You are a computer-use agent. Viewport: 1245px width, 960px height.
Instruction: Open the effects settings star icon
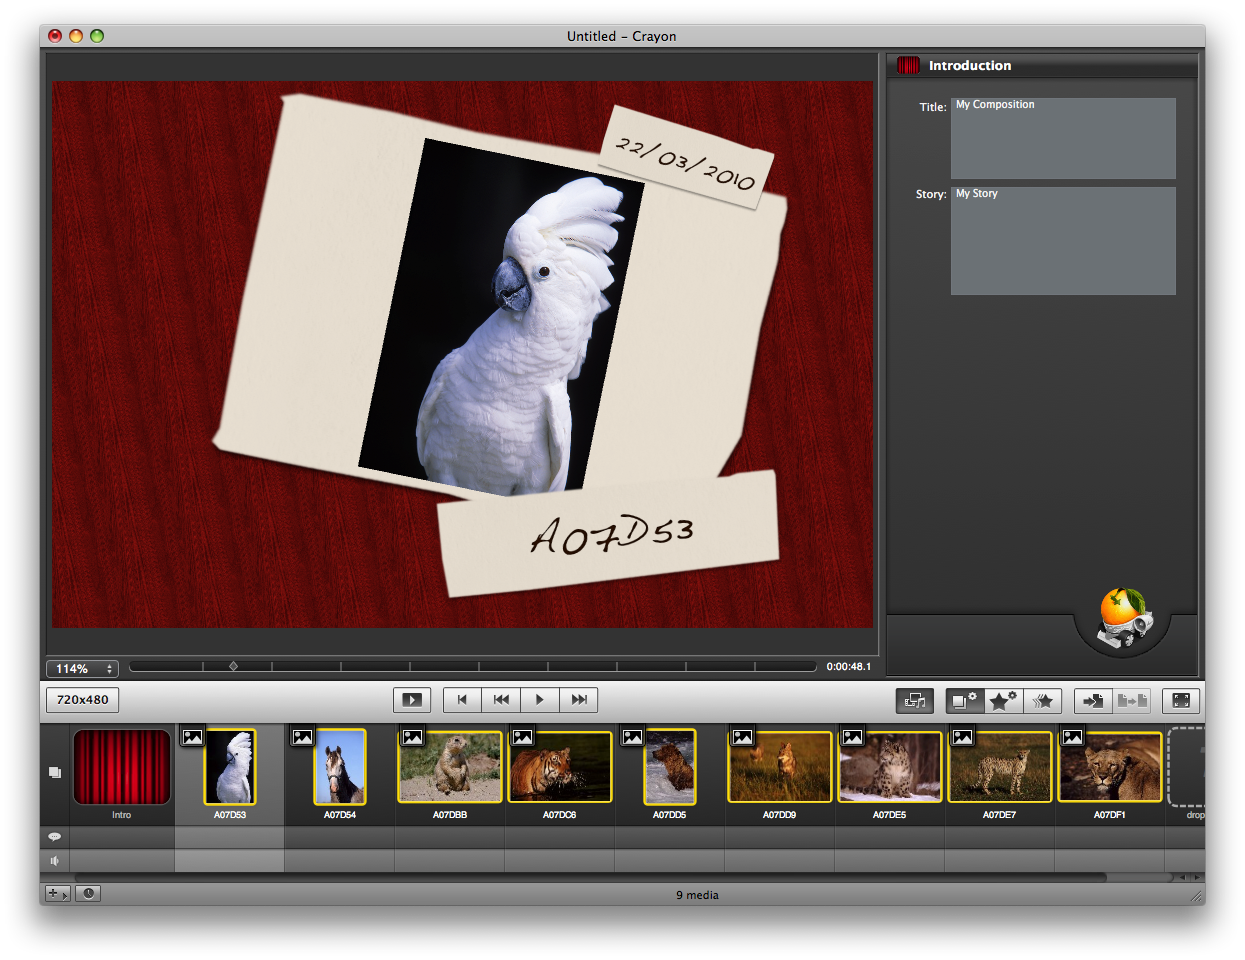(x=1003, y=701)
